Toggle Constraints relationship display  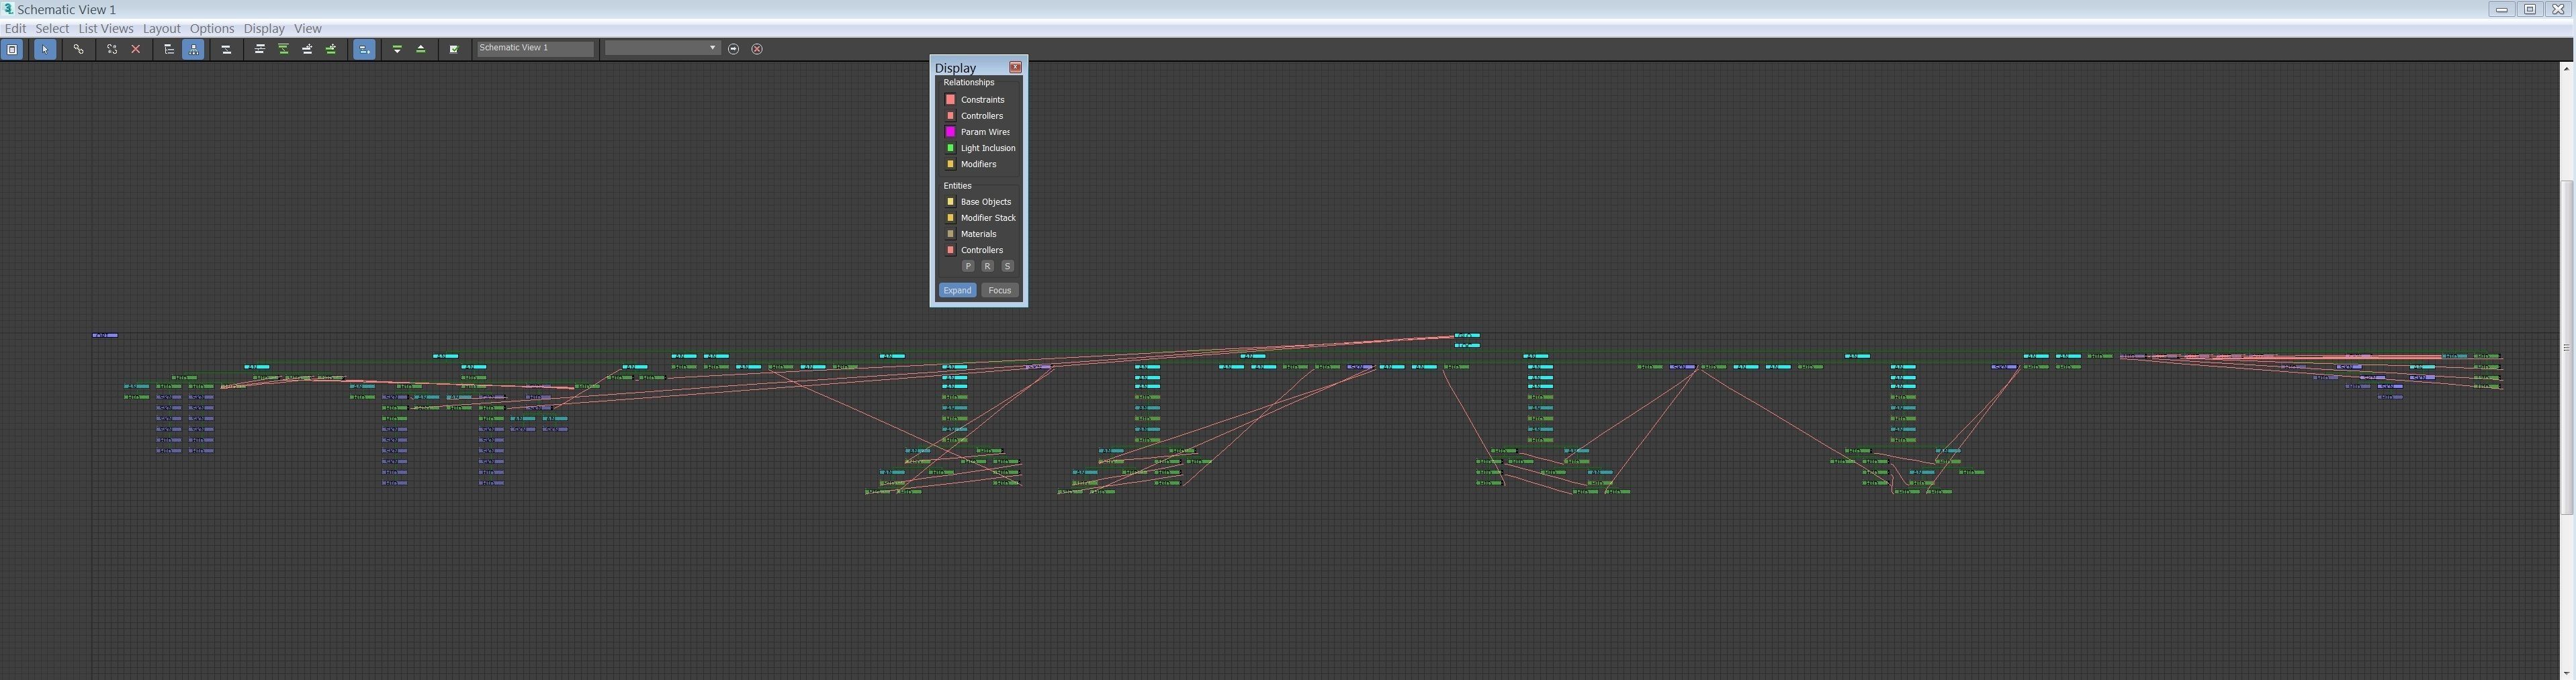[x=951, y=100]
